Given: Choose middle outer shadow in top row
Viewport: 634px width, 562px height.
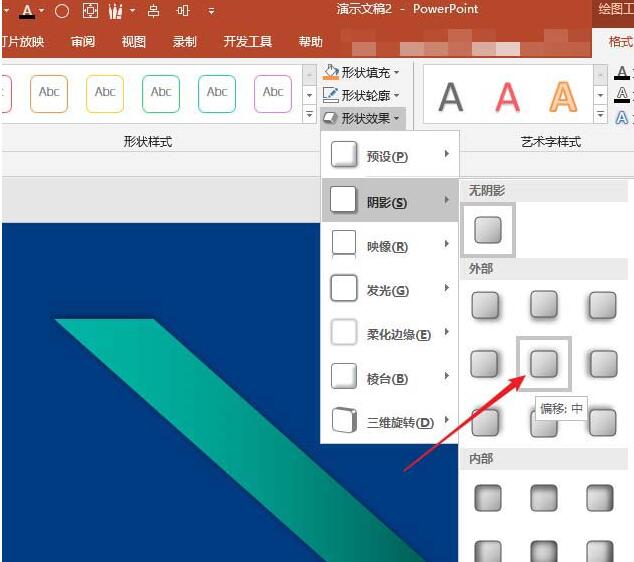Looking at the screenshot, I should click(x=544, y=305).
